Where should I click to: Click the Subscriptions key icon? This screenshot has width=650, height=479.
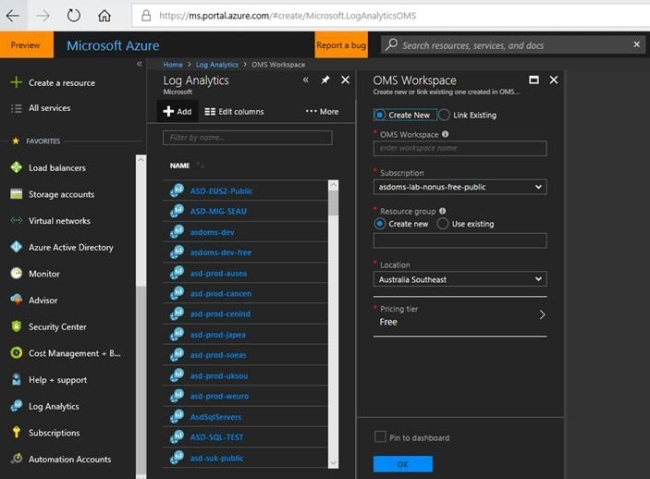[x=16, y=432]
